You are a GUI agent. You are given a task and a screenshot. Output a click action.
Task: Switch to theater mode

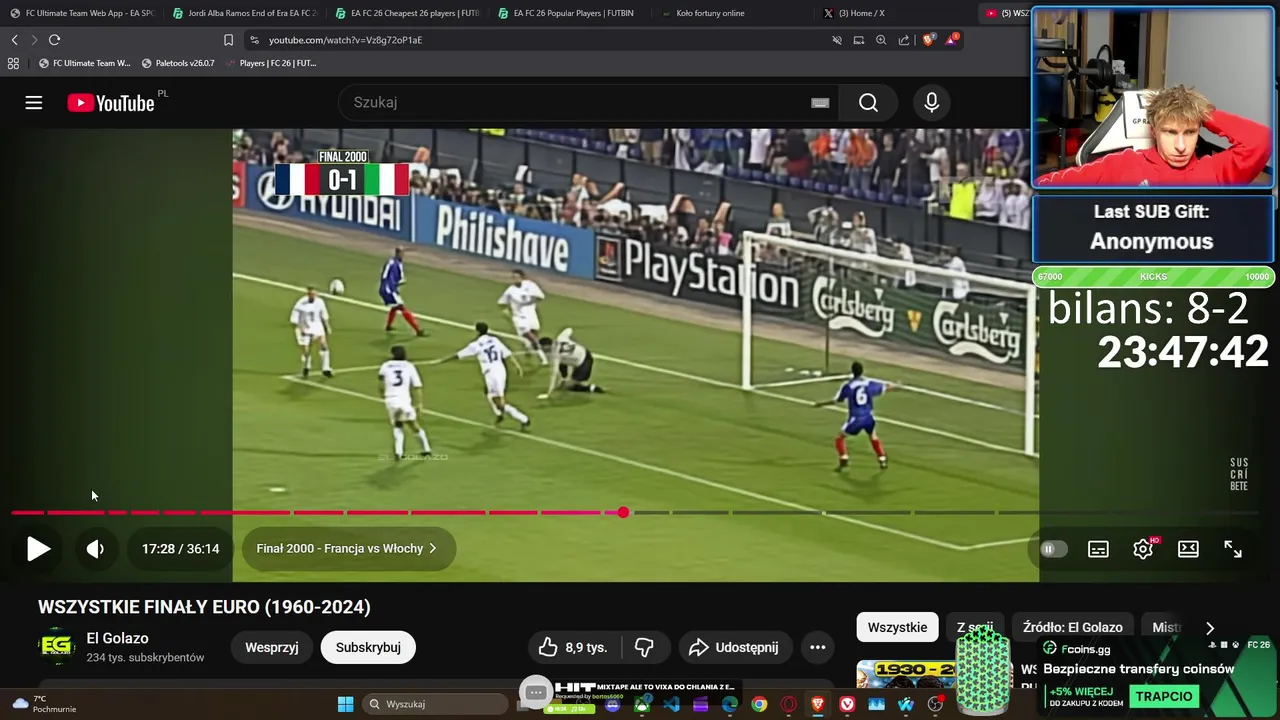click(x=1188, y=549)
